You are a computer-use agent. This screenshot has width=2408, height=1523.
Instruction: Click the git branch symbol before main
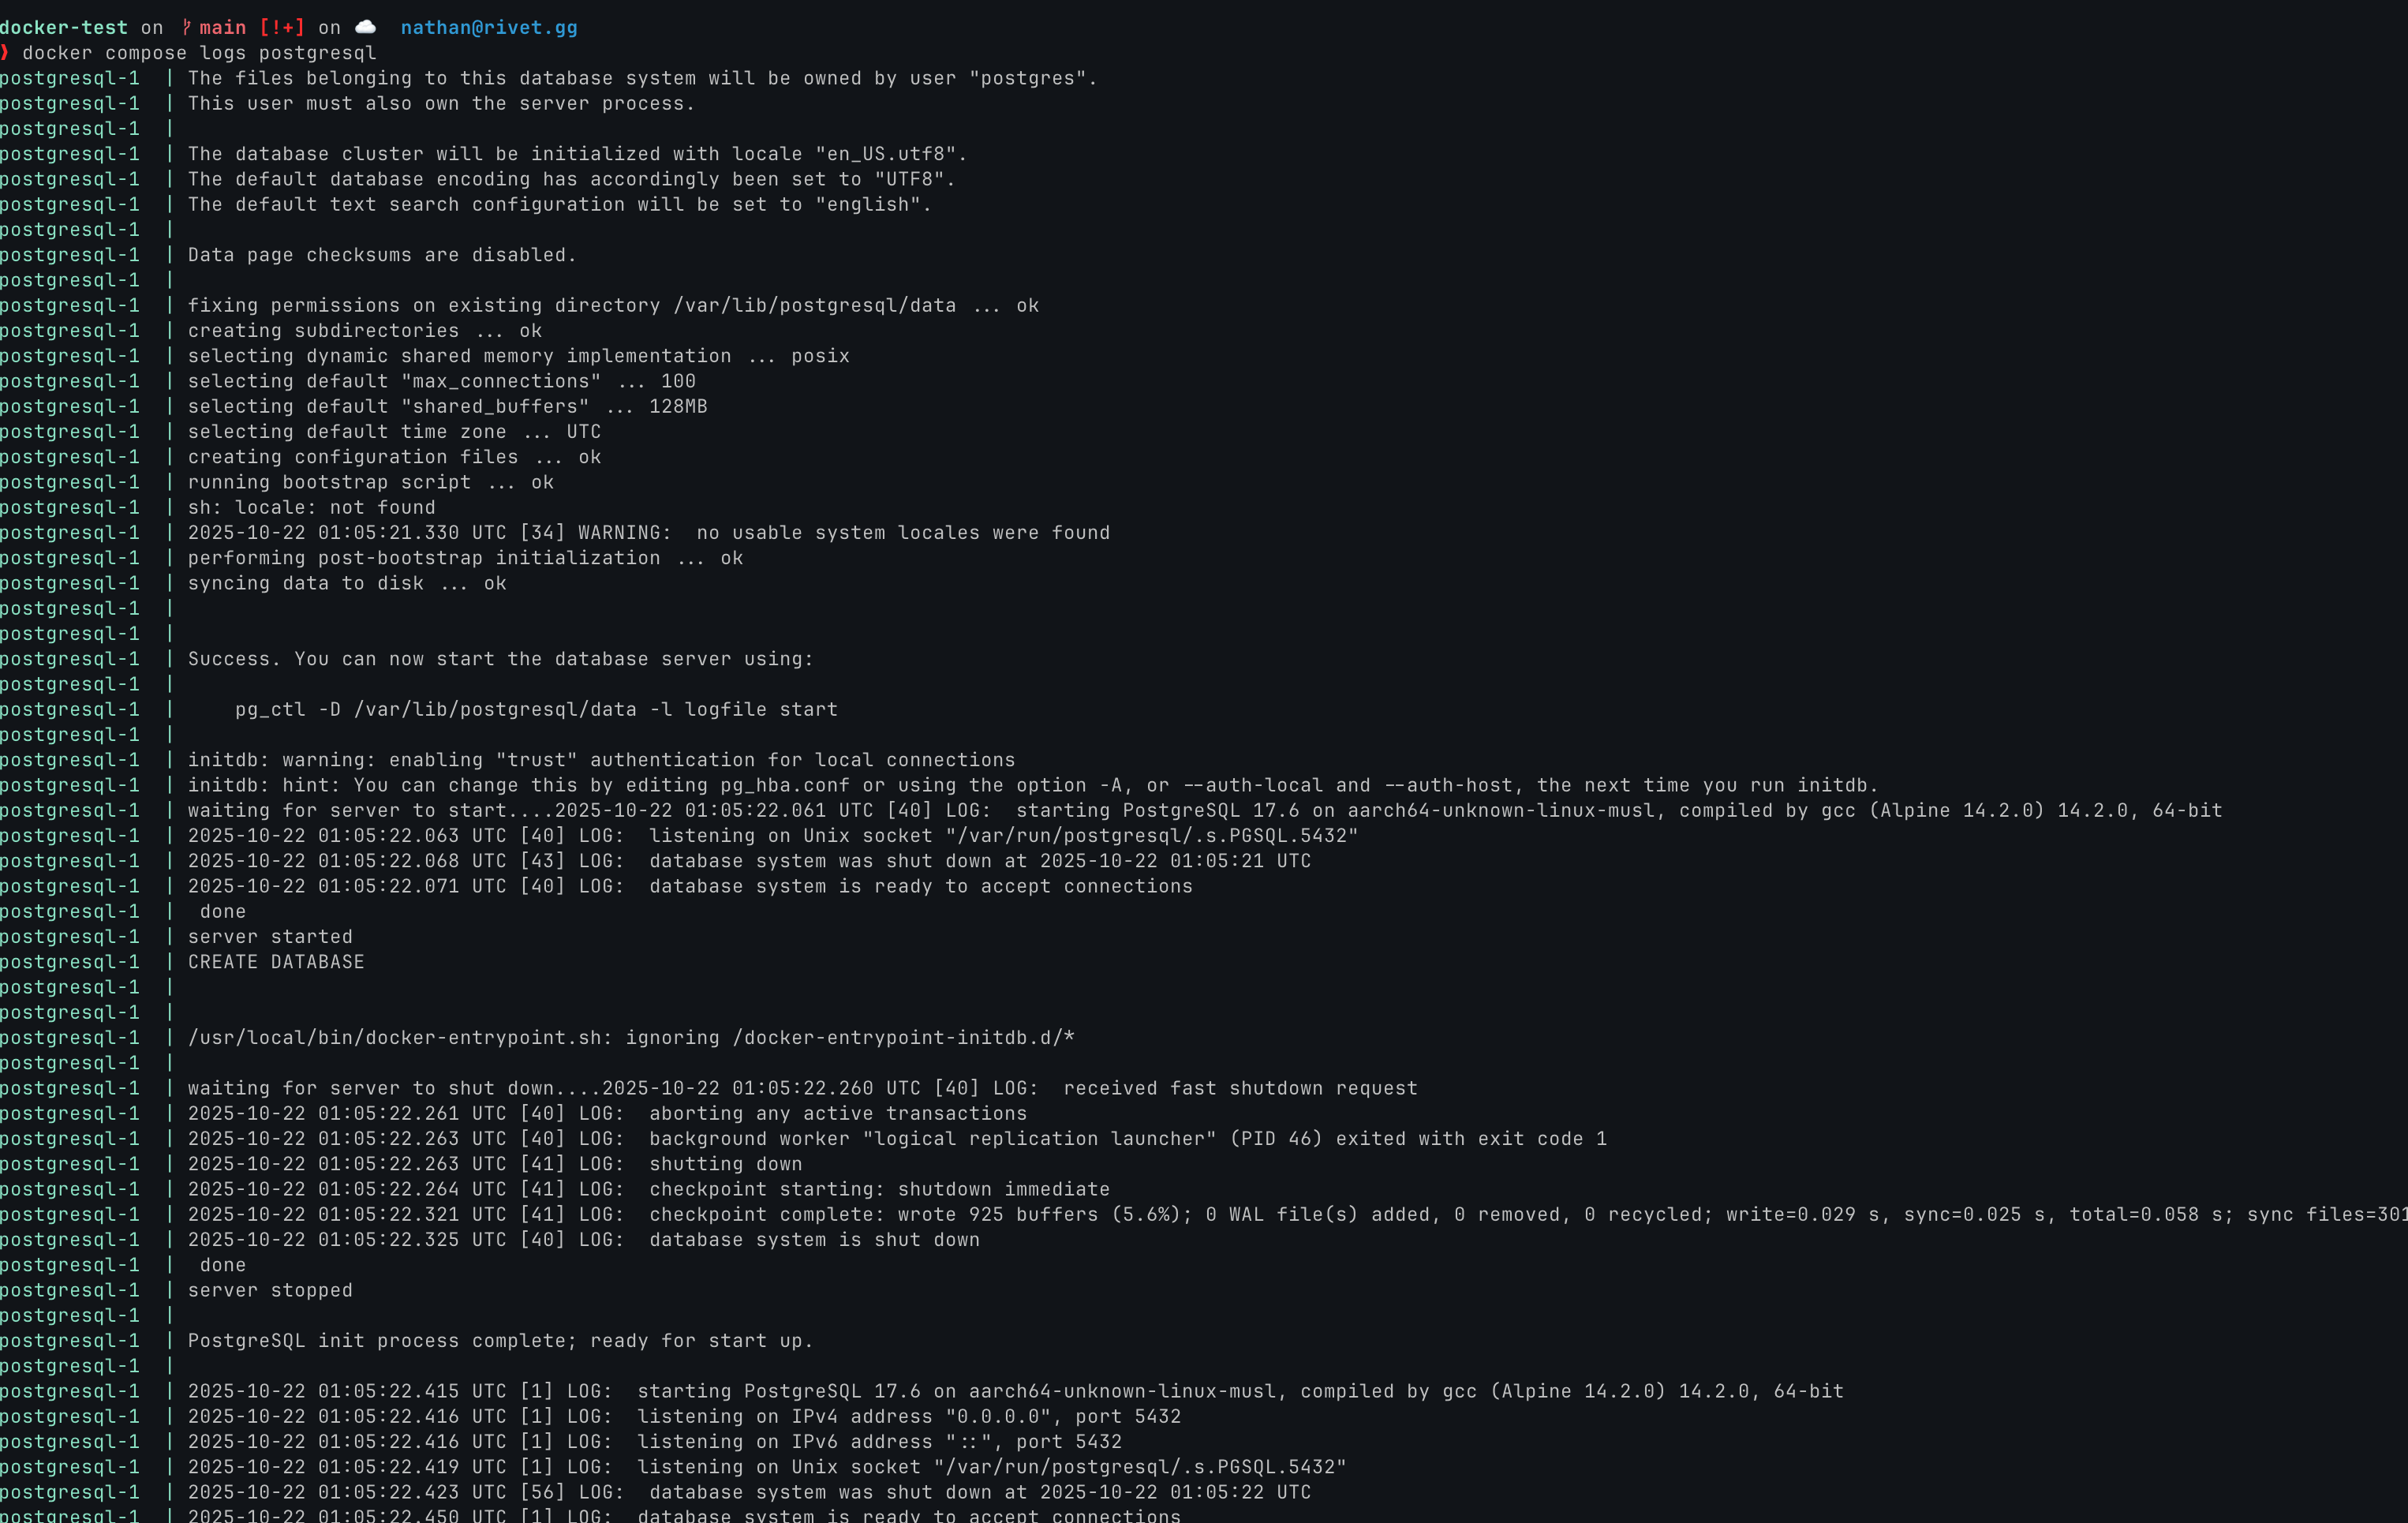point(186,27)
